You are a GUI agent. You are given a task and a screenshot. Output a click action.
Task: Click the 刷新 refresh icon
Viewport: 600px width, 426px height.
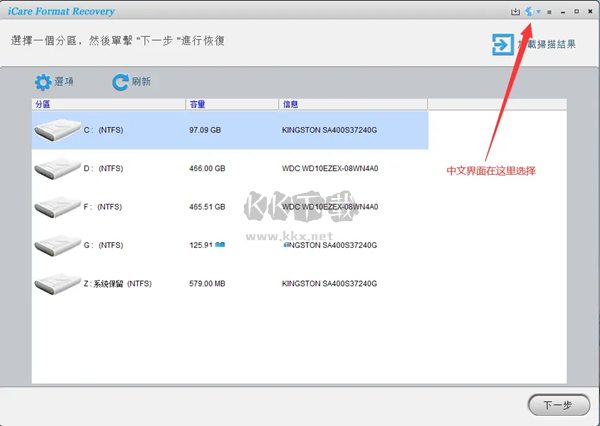(120, 82)
